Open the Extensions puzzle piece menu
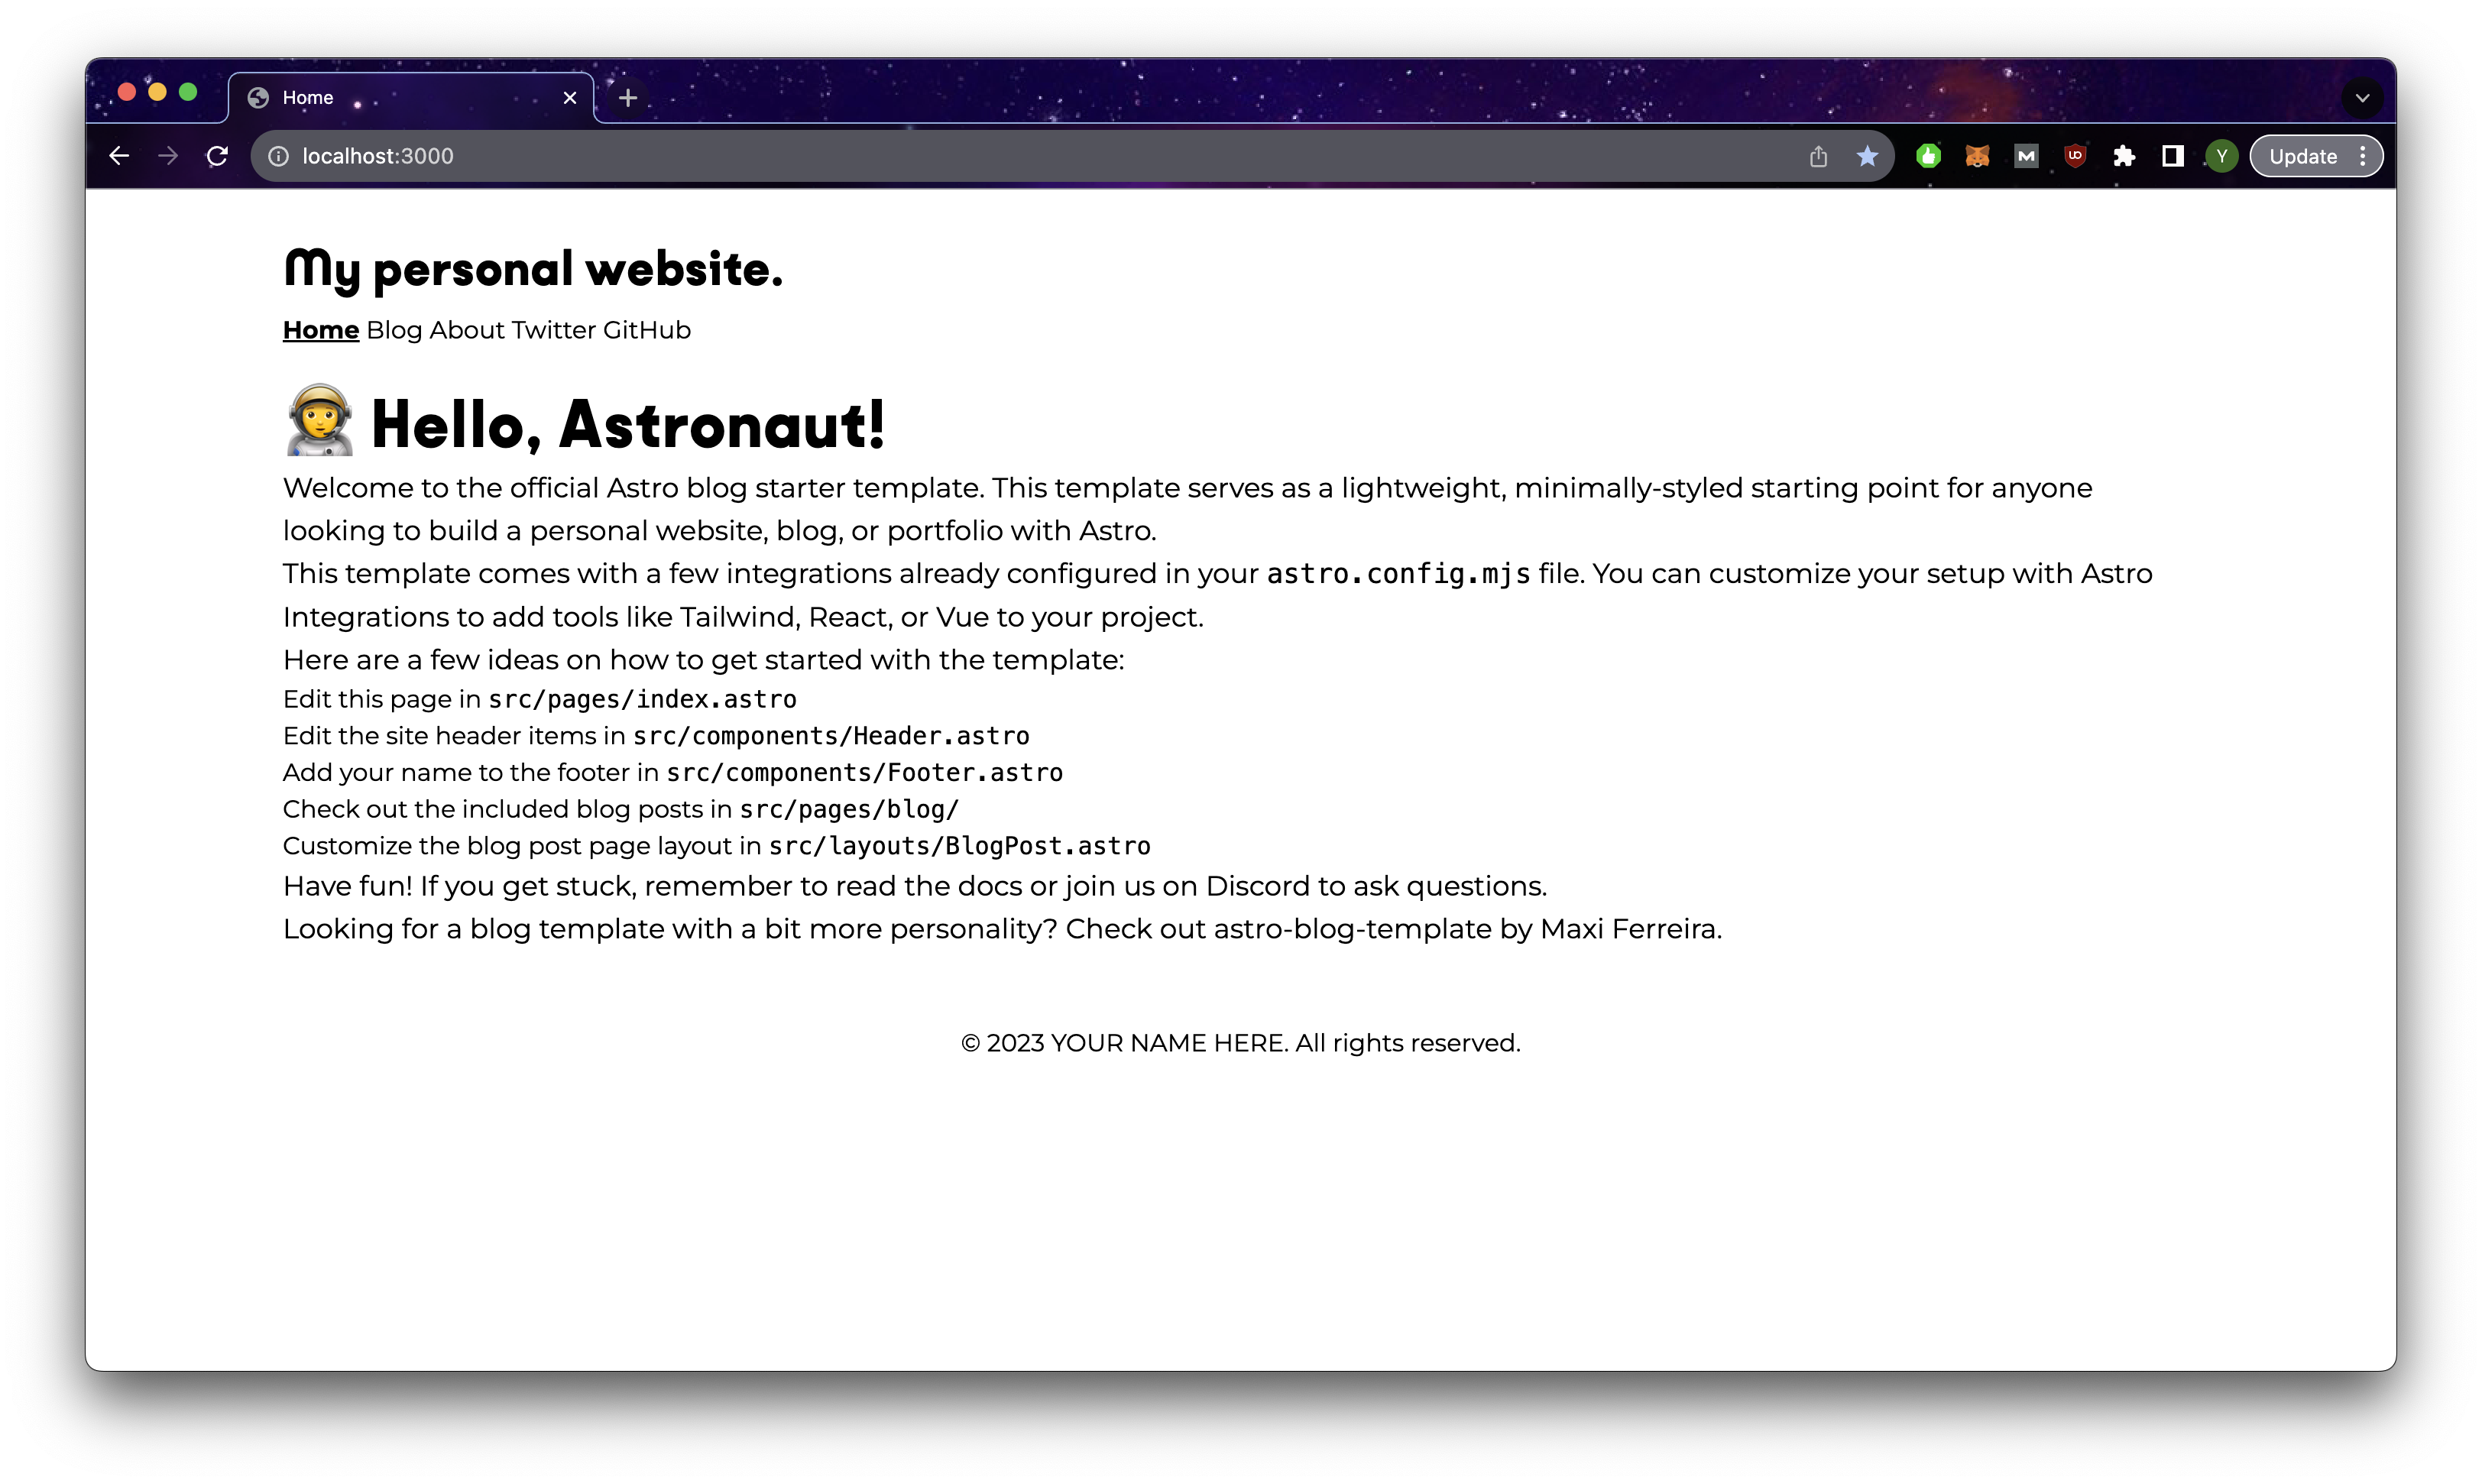This screenshot has height=1484, width=2482. 2124,156
